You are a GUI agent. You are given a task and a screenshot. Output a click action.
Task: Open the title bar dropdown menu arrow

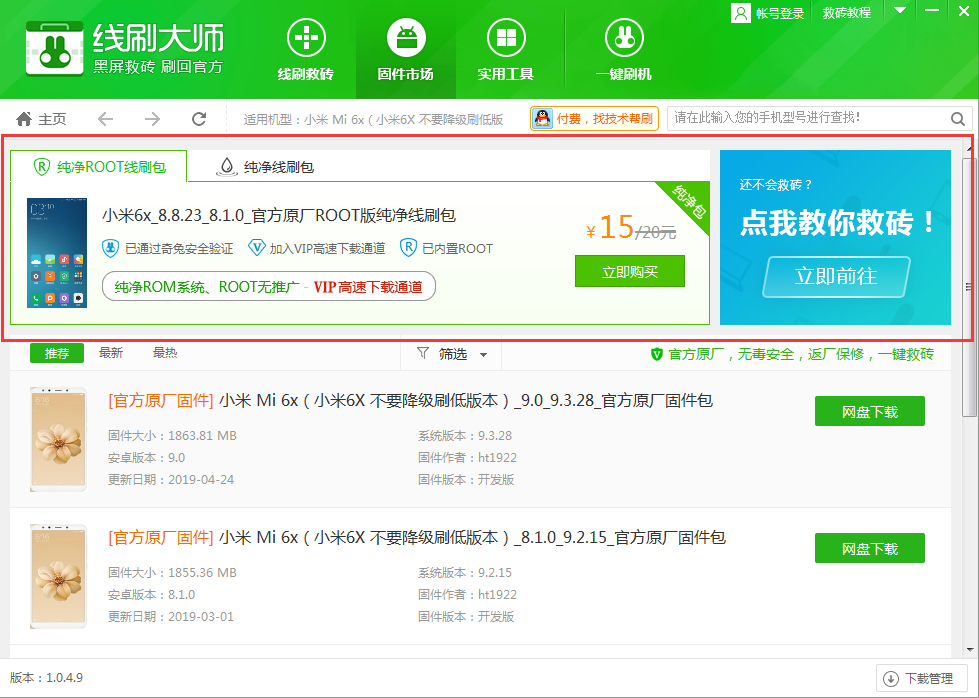pyautogui.click(x=900, y=11)
